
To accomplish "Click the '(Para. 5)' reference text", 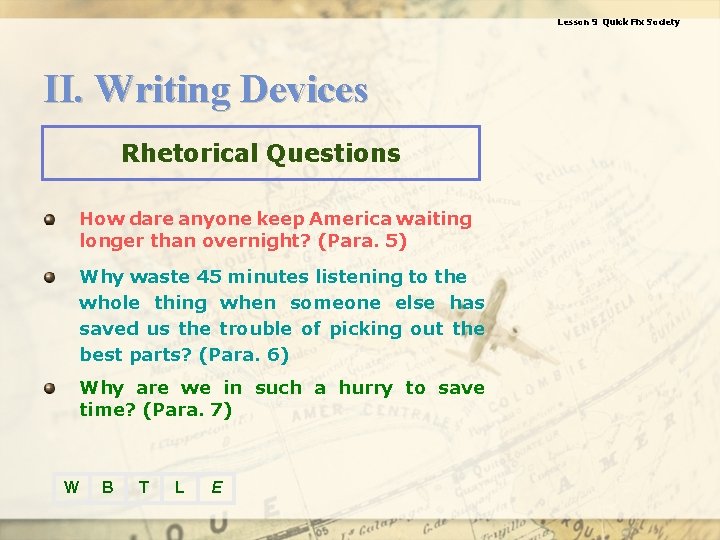I will (x=362, y=241).
